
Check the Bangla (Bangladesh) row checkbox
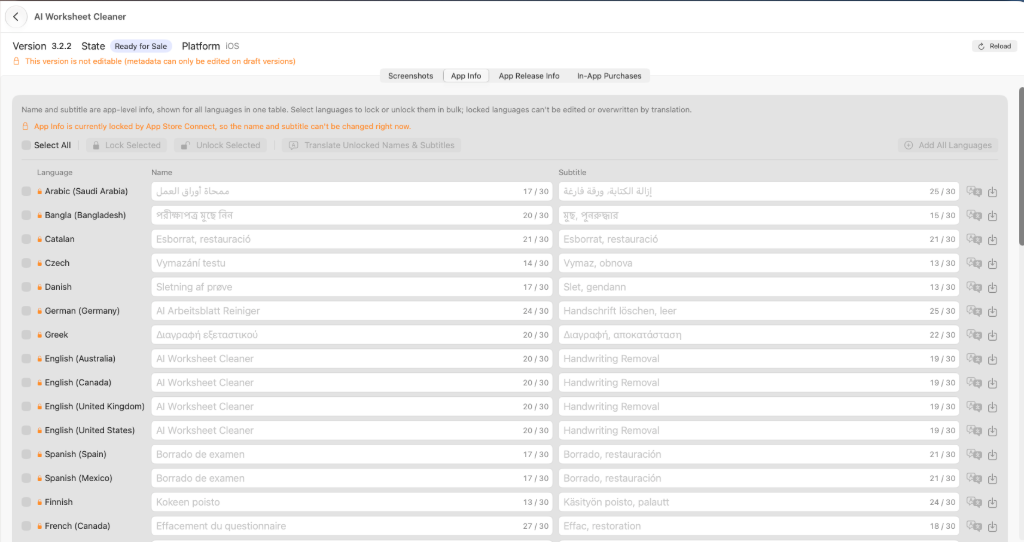coord(26,215)
